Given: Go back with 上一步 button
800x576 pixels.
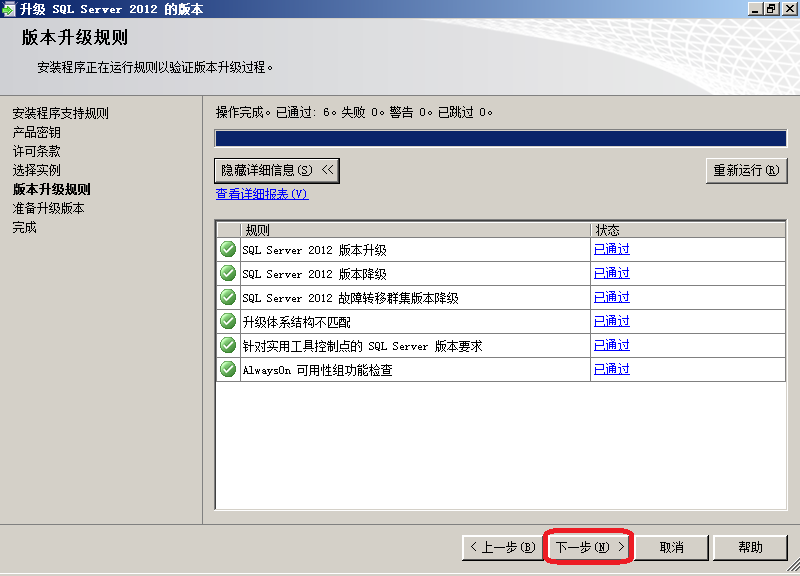Looking at the screenshot, I should coord(503,547).
